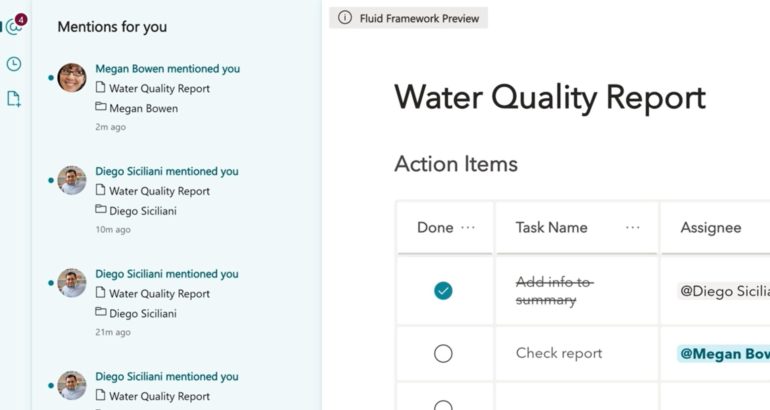
Task: Mark the Check report task as done
Action: point(443,353)
